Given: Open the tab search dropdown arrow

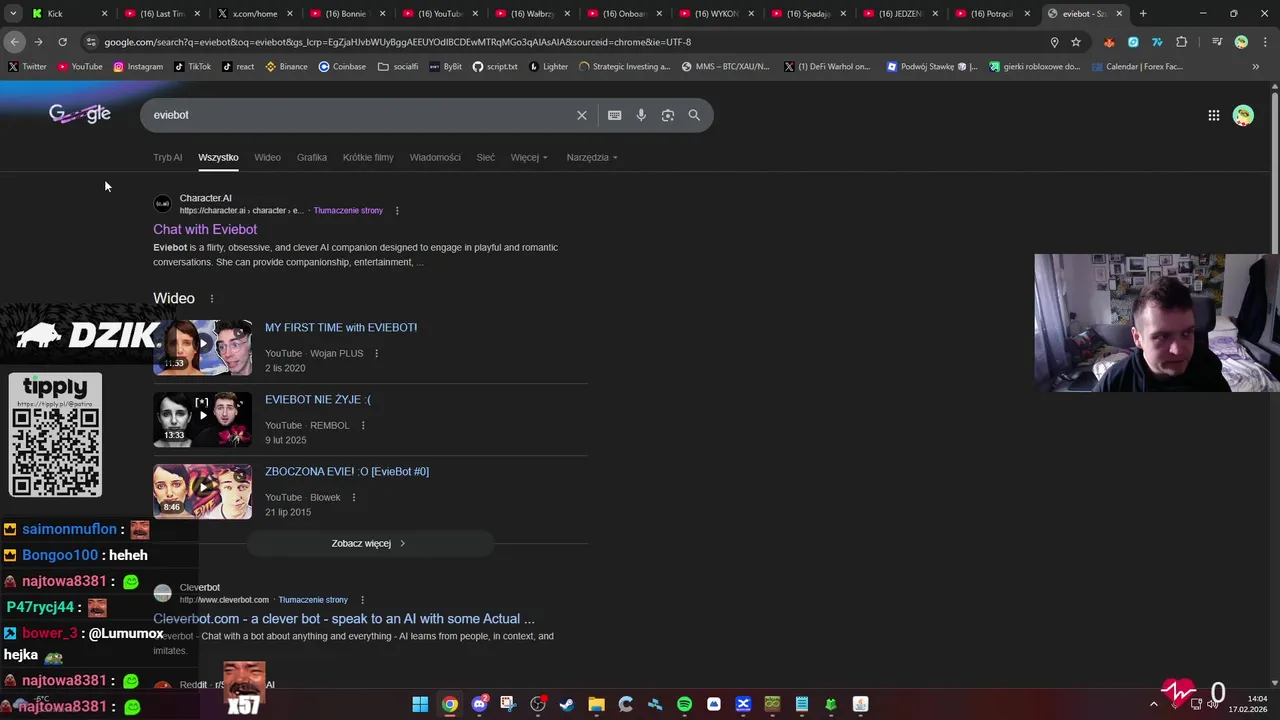Looking at the screenshot, I should tap(13, 14).
